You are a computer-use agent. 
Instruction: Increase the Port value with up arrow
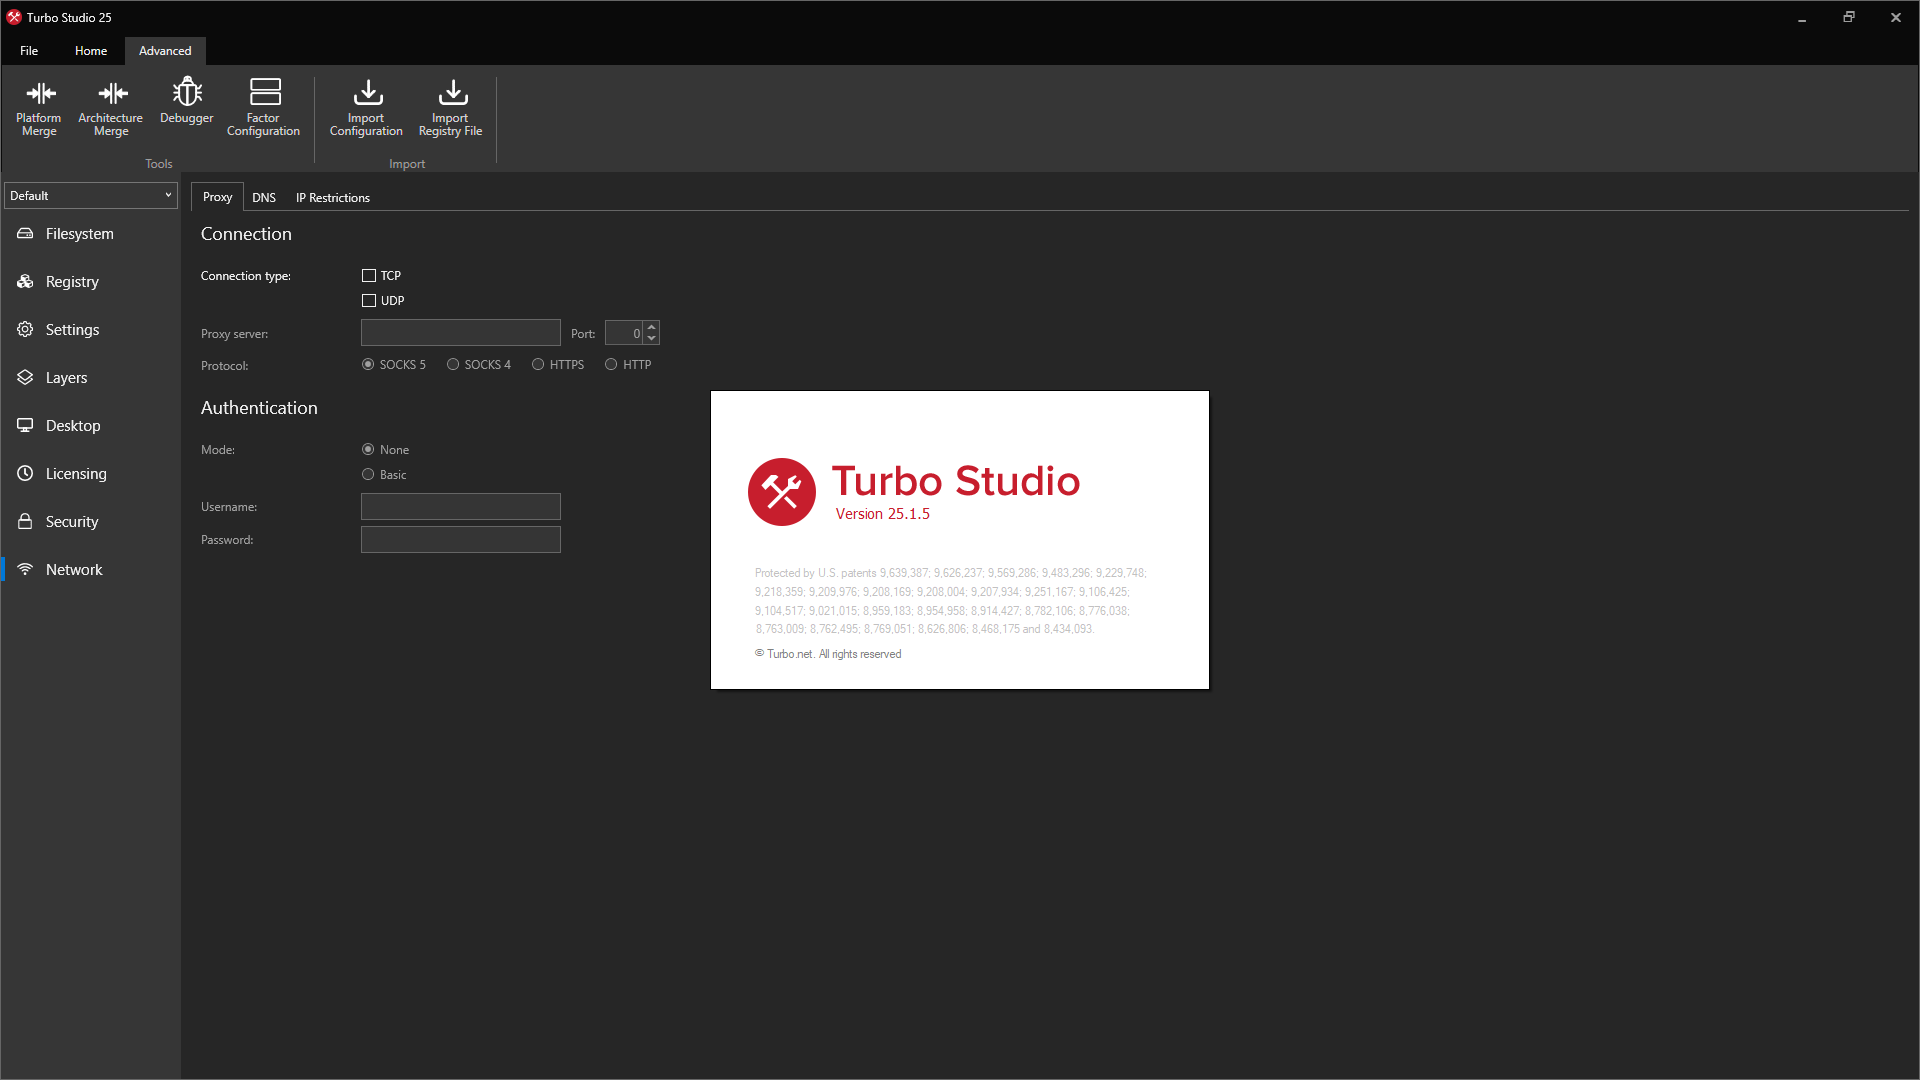pos(652,326)
